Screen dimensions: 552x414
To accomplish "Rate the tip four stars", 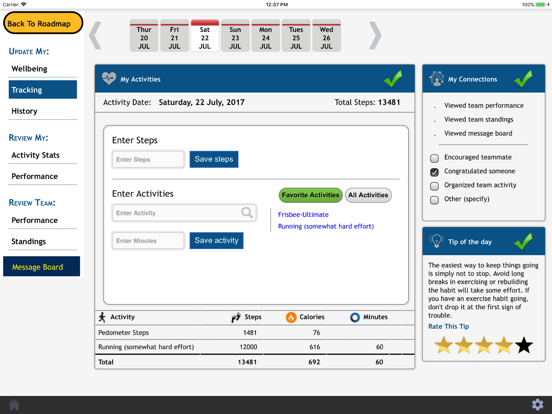I will pos(504,345).
